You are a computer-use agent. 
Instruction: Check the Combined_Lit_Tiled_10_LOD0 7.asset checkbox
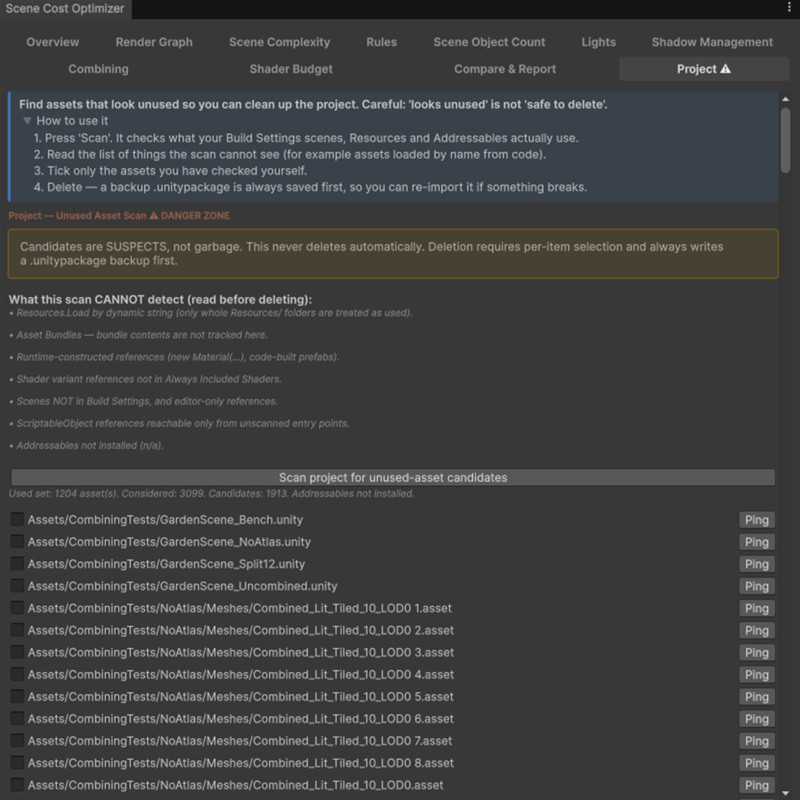tap(17, 740)
